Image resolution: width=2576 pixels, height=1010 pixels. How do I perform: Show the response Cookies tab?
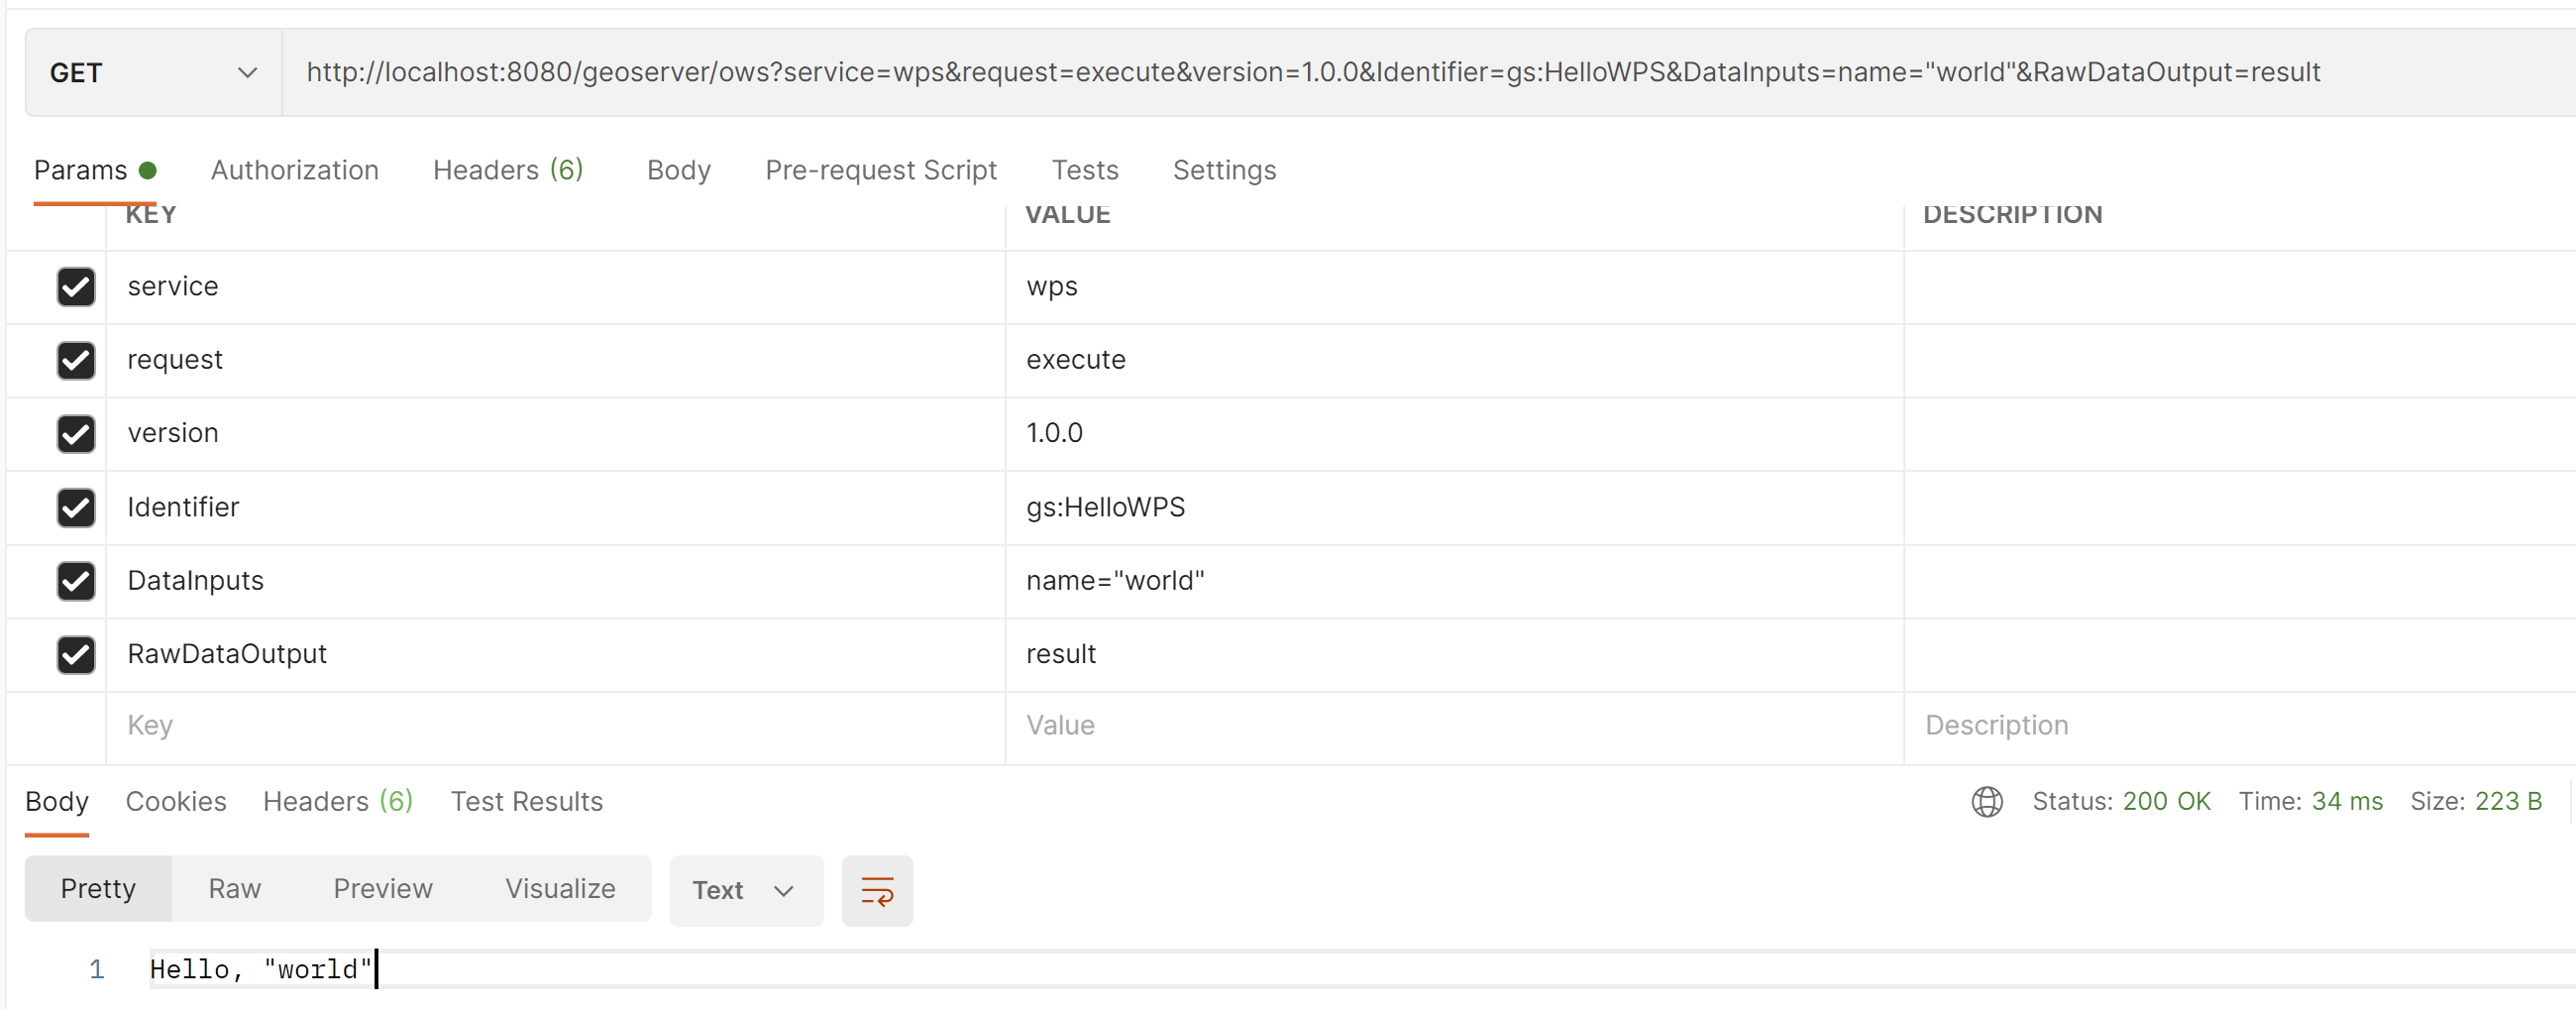click(176, 801)
